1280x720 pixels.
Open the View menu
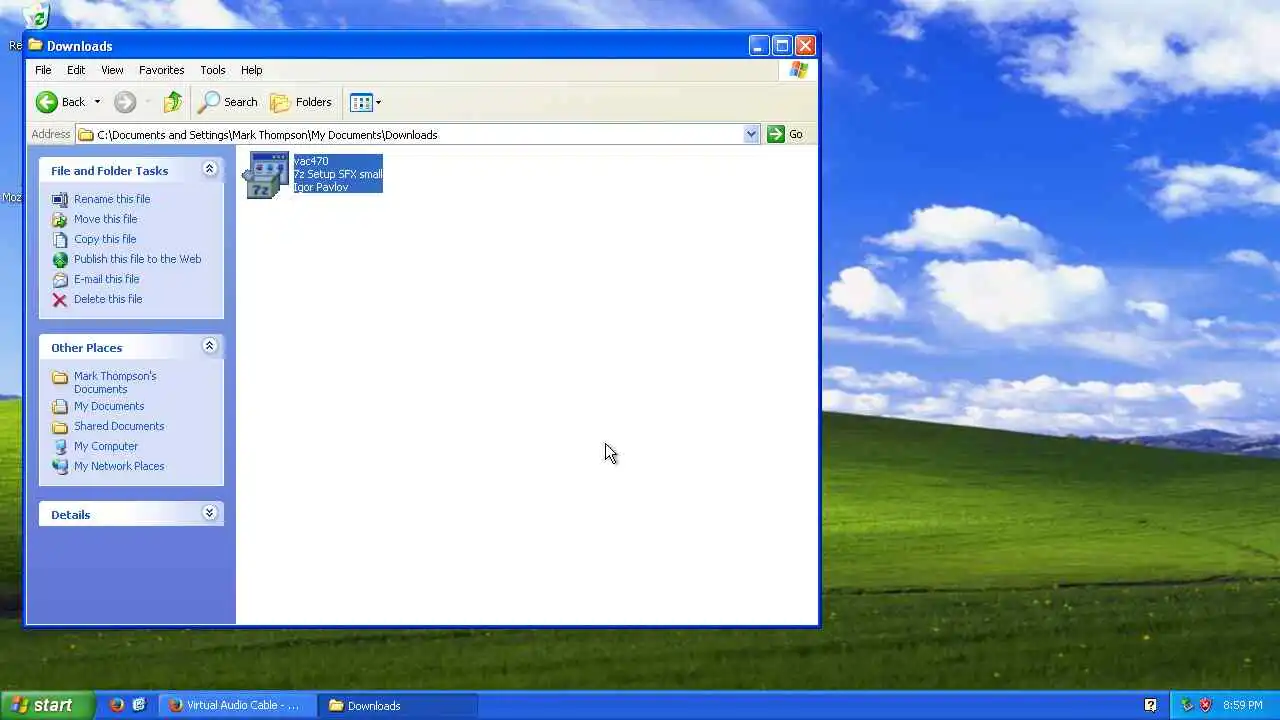click(x=112, y=70)
